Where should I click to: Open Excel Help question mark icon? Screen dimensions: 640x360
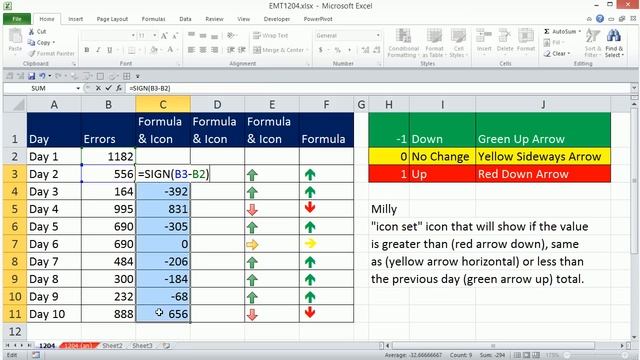pos(600,19)
